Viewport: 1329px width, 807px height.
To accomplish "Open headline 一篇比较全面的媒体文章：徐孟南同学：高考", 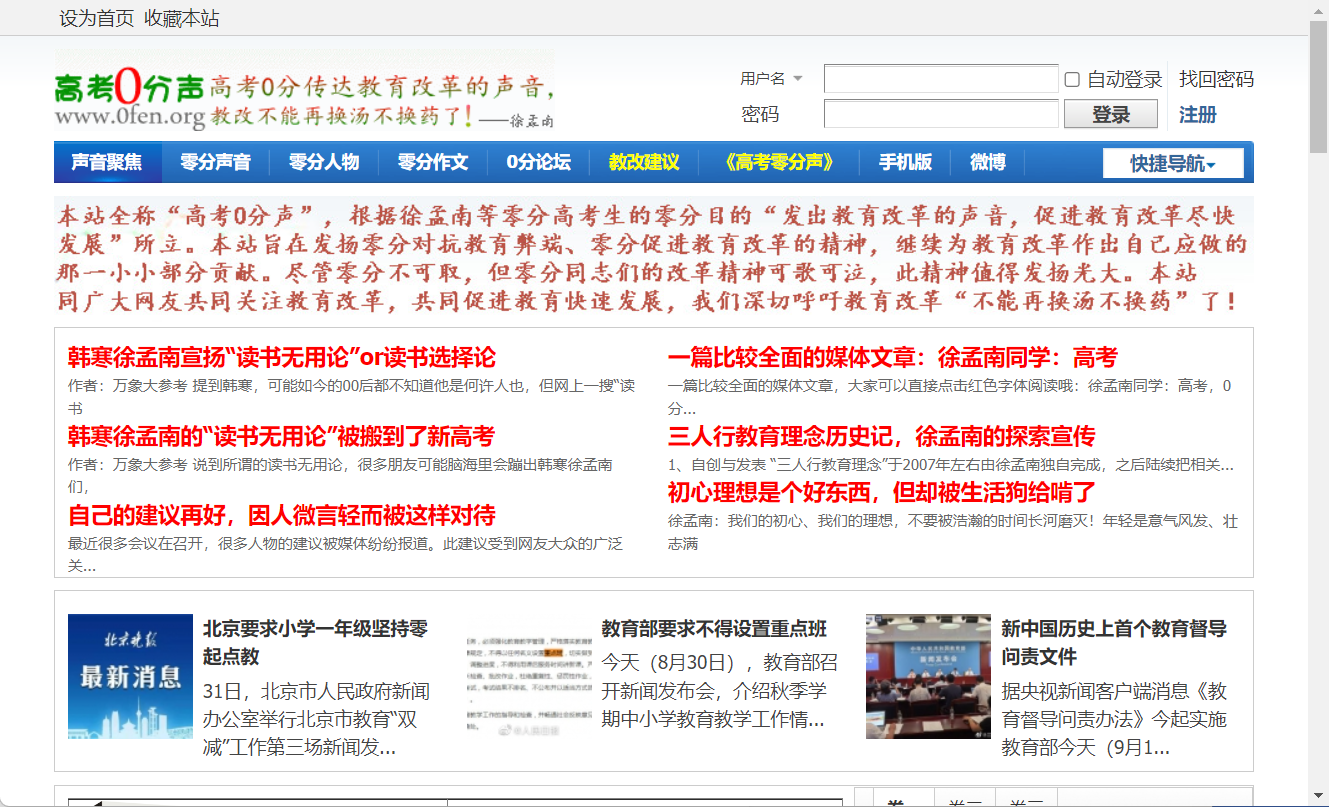I will (893, 357).
